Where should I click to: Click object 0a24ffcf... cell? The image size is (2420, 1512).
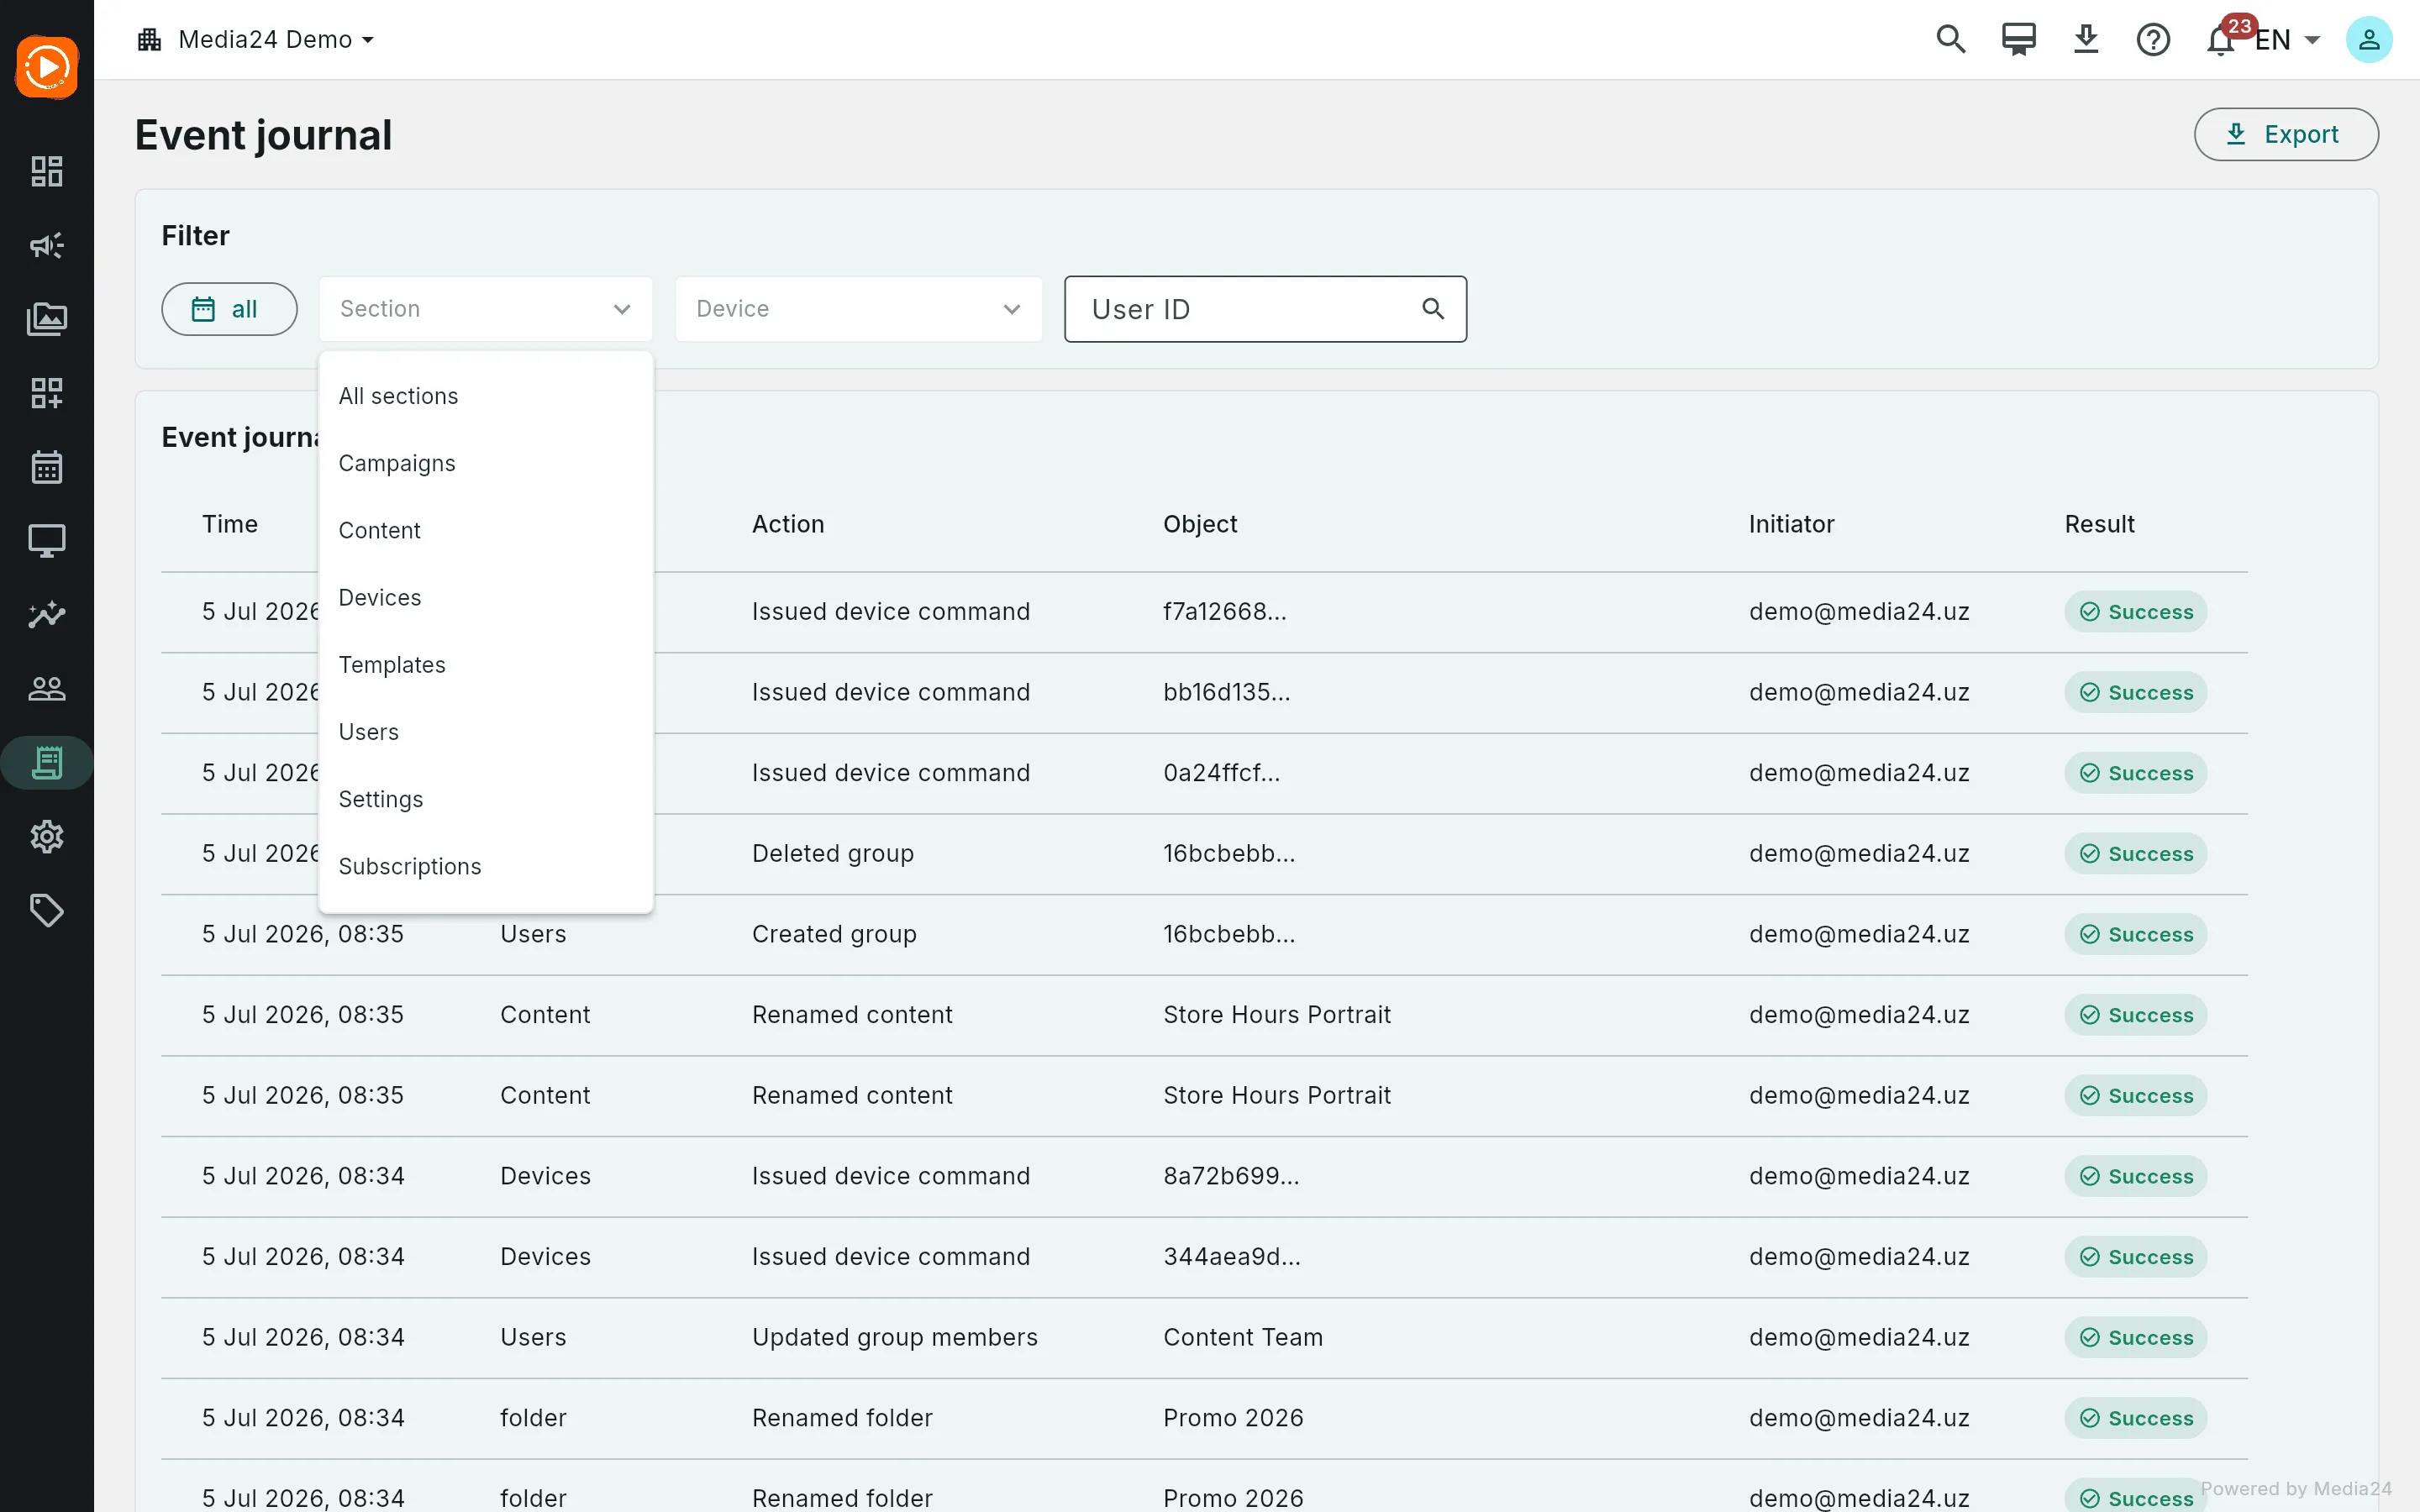tap(1221, 773)
